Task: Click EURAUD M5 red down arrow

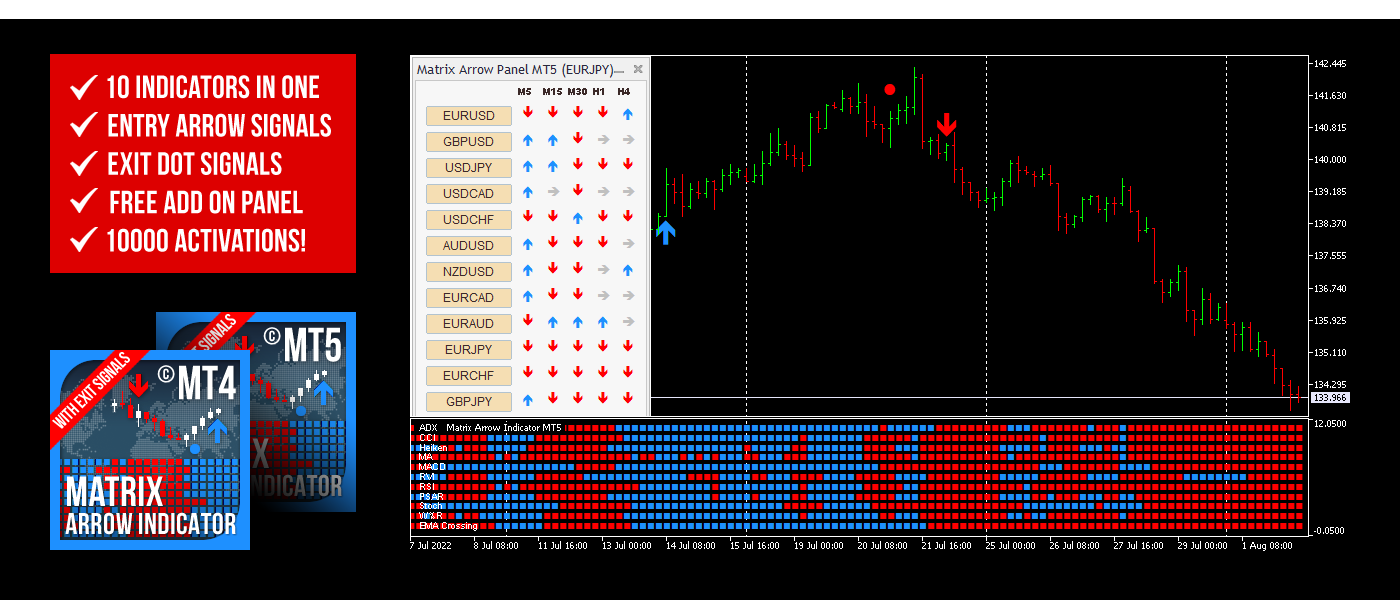Action: 527,322
